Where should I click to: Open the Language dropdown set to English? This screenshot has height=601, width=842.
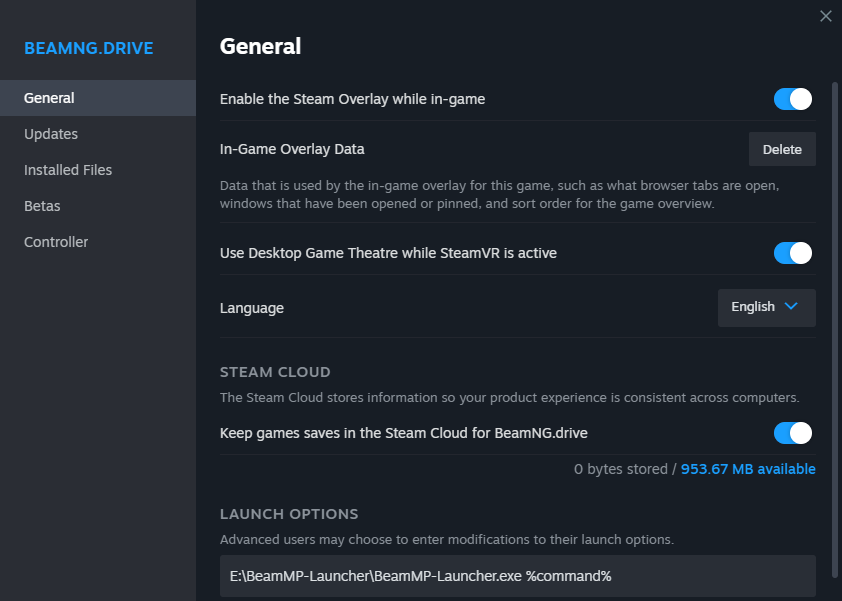click(766, 308)
